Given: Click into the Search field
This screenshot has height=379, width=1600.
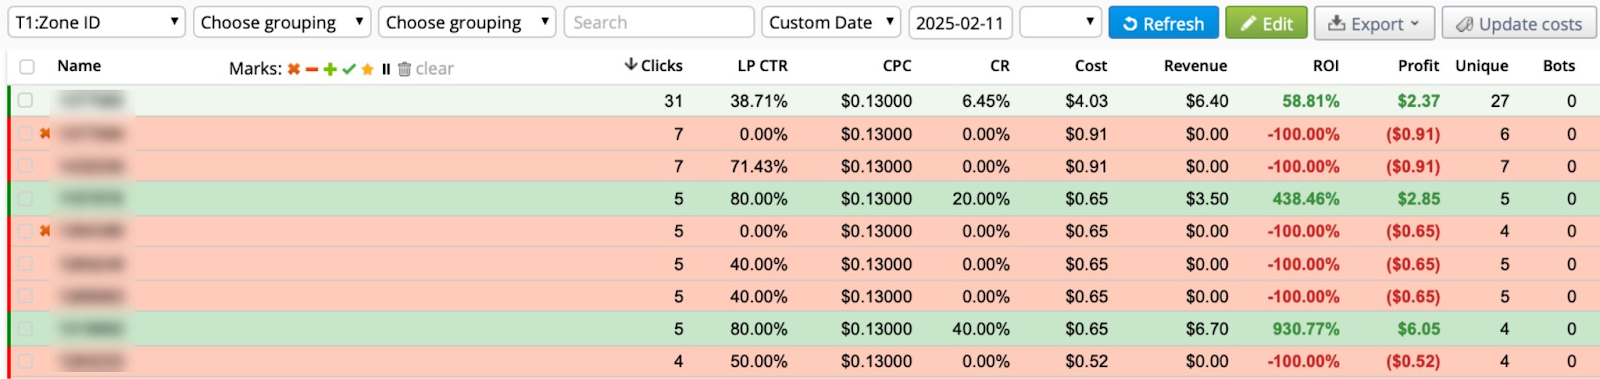Looking at the screenshot, I should tap(659, 22).
